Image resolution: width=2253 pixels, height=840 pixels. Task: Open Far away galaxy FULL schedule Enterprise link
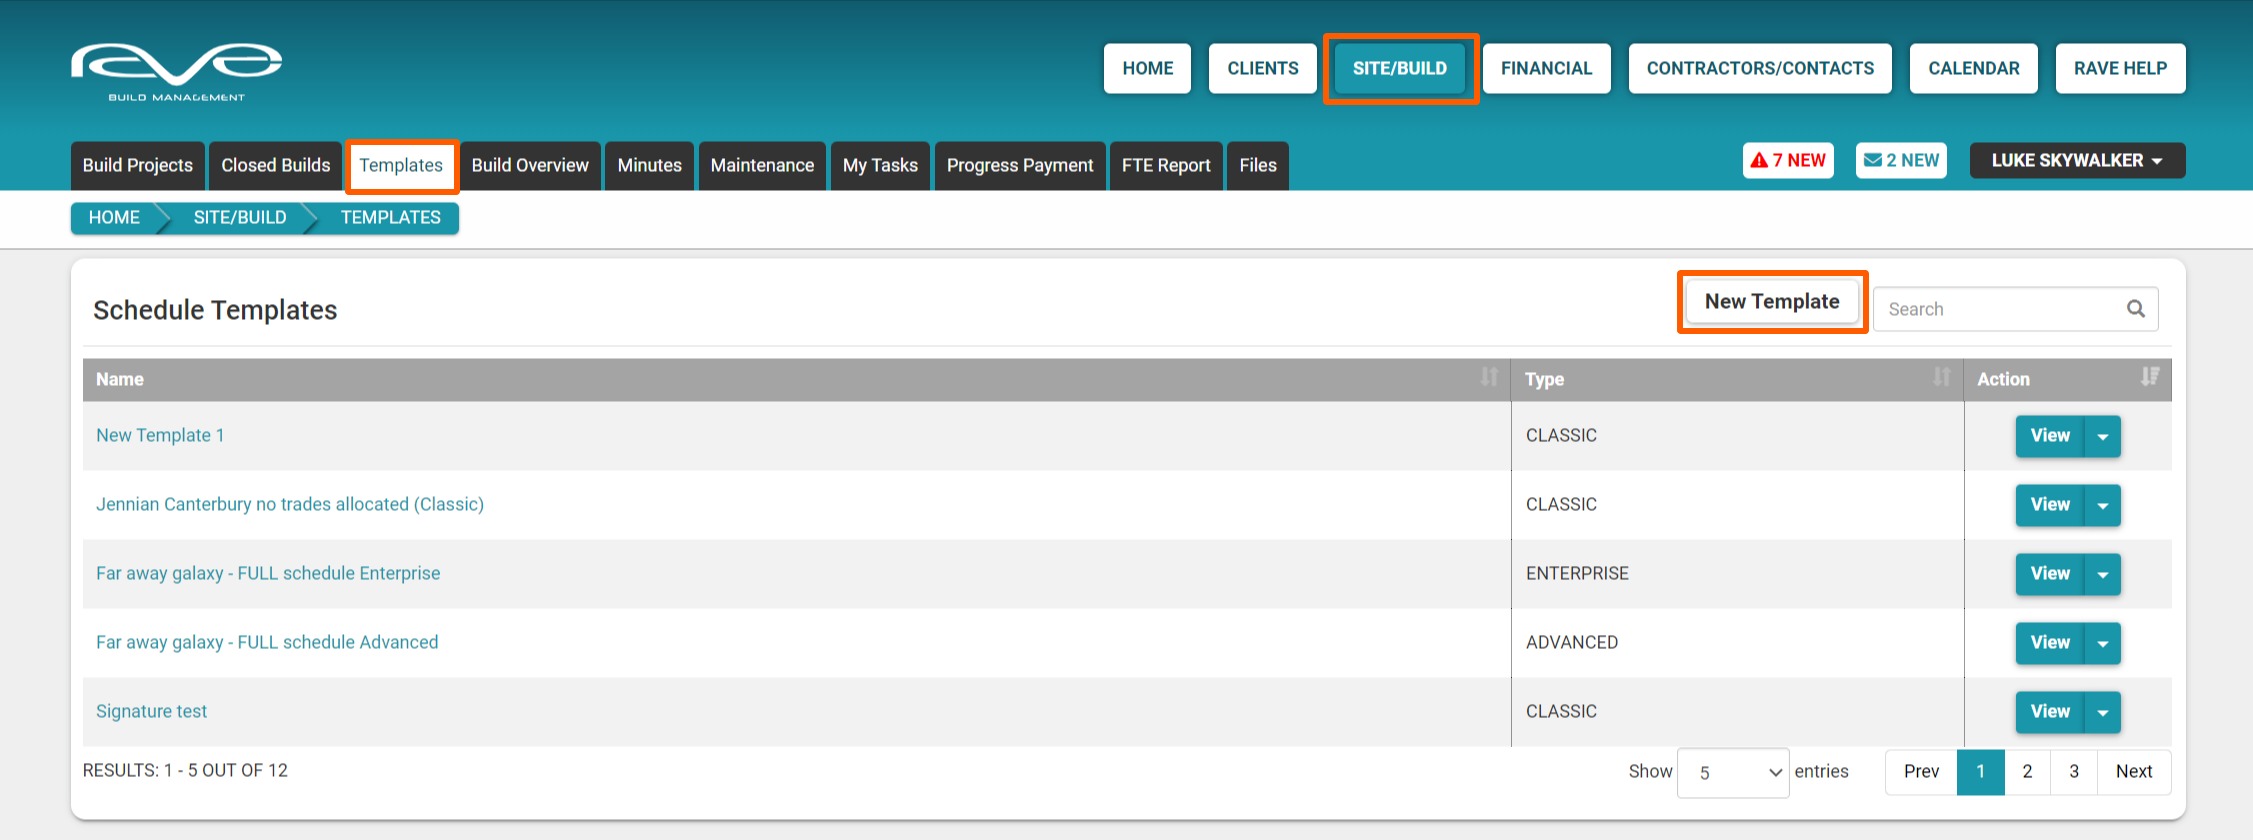point(268,573)
